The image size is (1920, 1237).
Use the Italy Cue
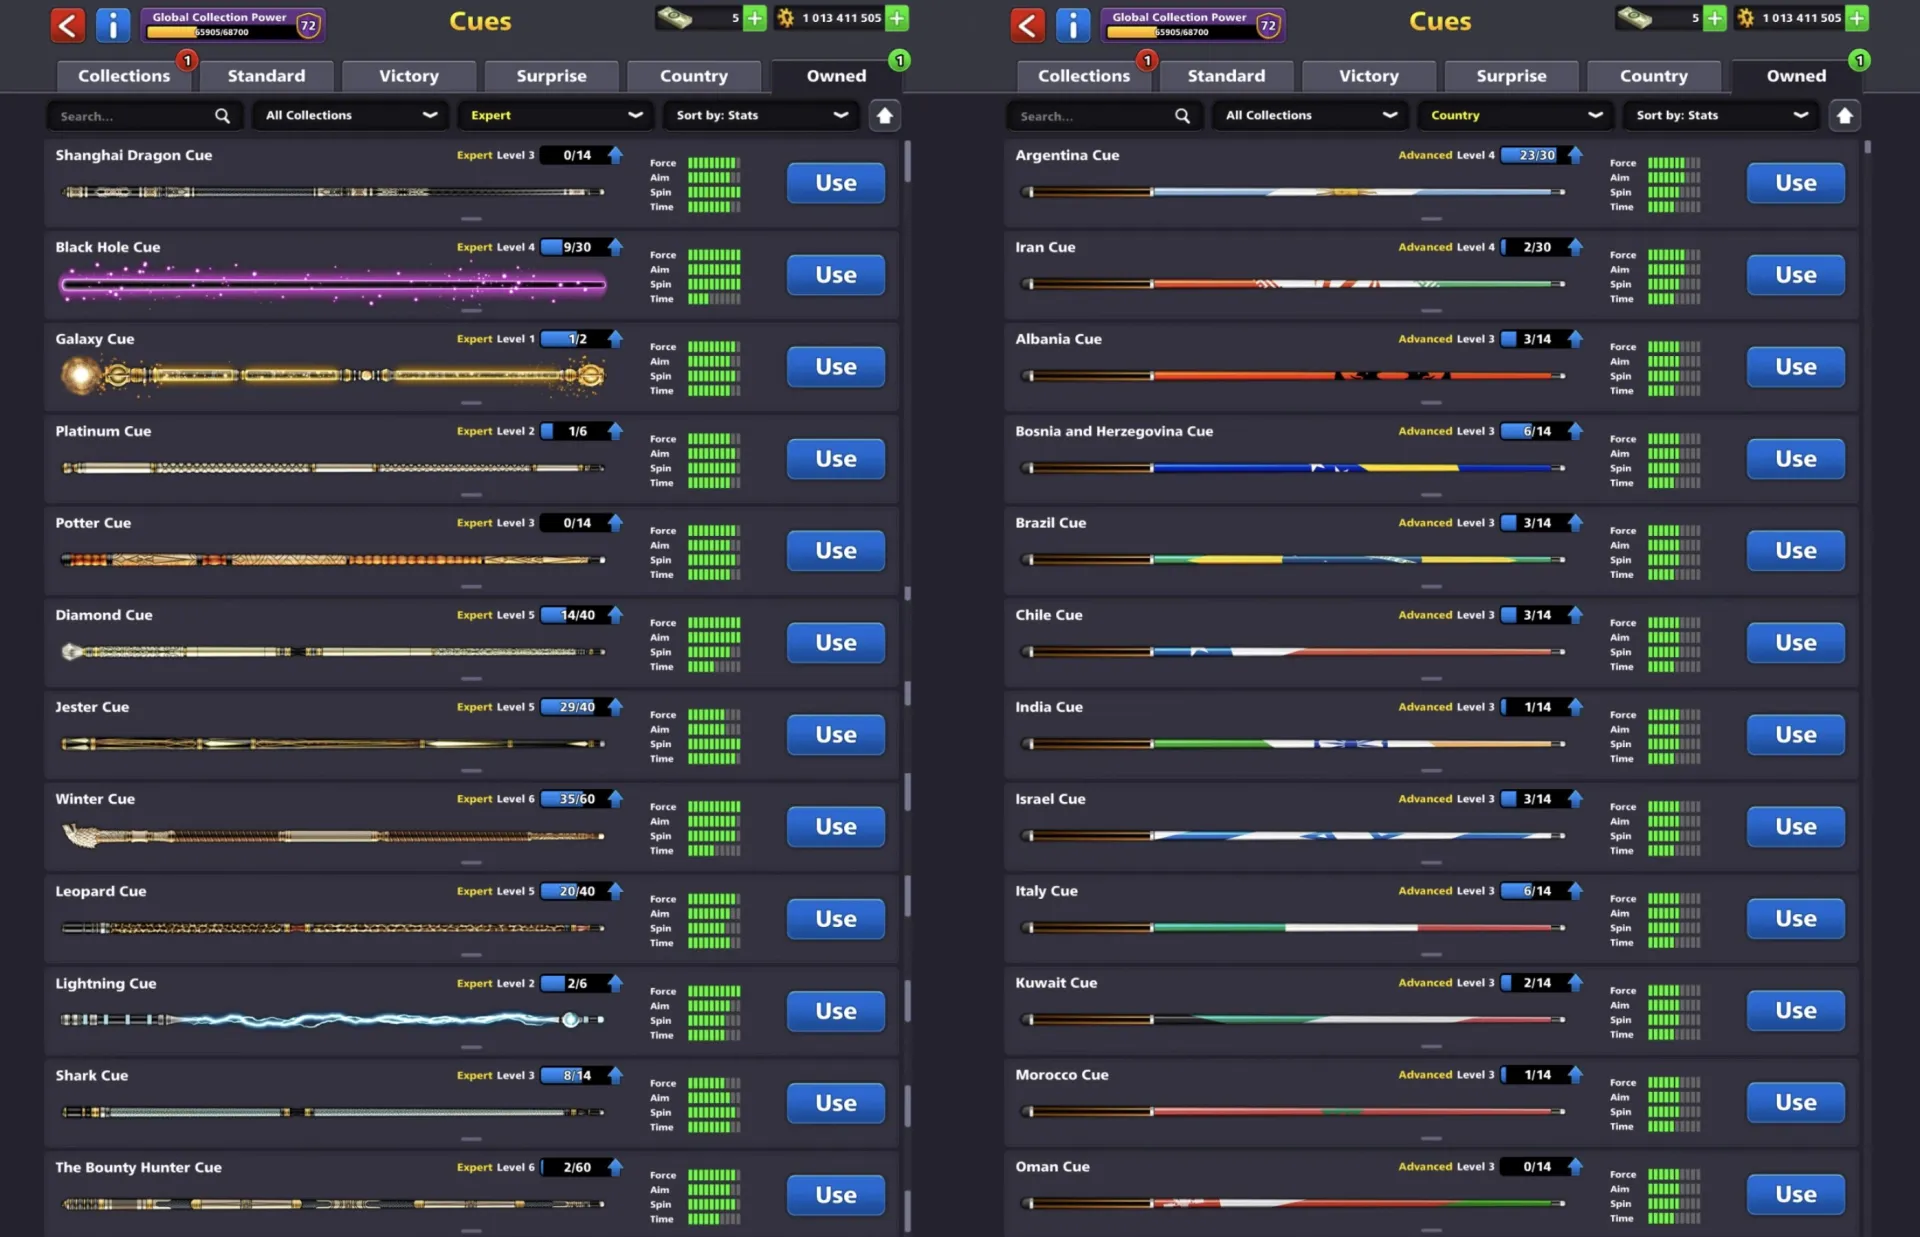click(1796, 919)
